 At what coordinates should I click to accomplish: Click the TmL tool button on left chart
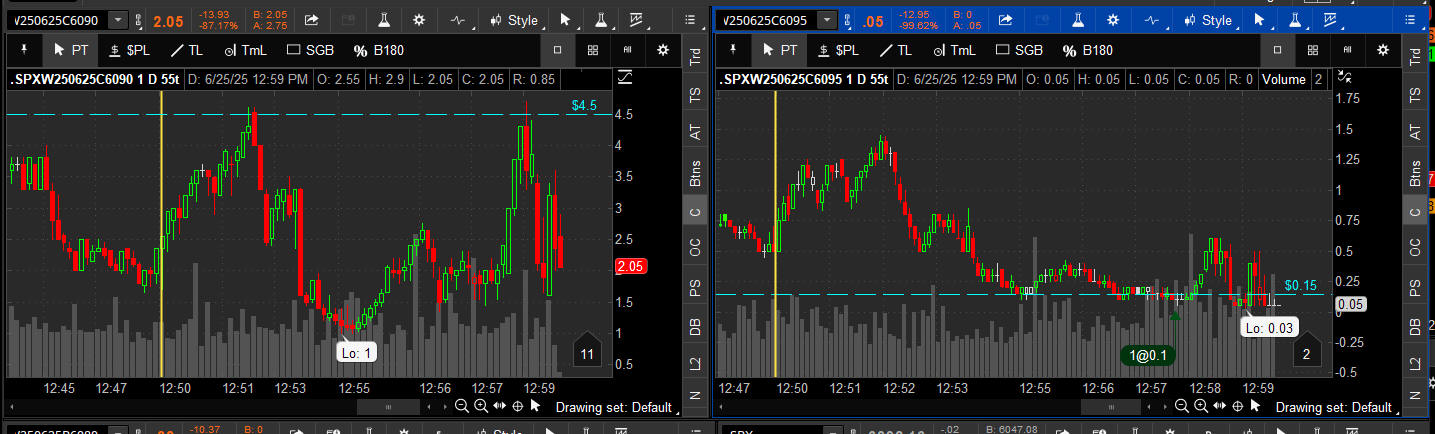tap(249, 50)
